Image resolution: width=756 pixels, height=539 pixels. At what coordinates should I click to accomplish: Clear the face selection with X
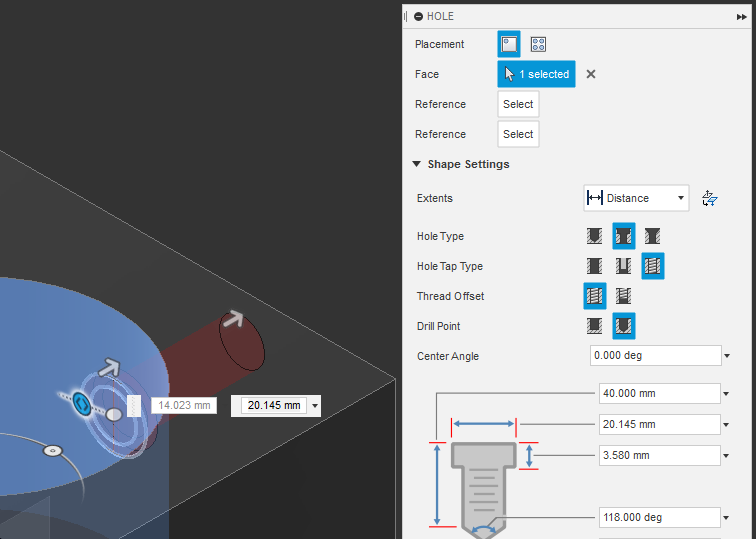591,74
